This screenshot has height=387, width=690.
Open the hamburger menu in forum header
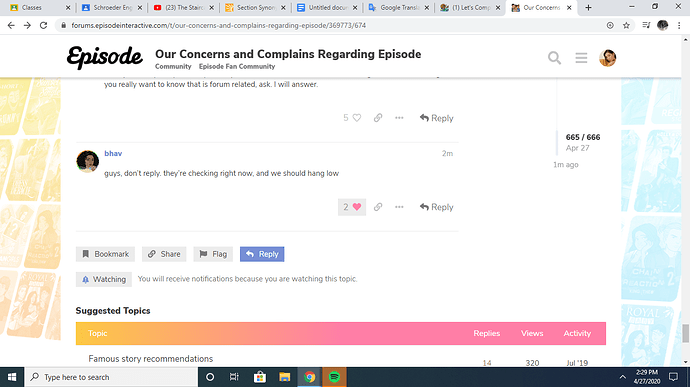click(x=581, y=58)
